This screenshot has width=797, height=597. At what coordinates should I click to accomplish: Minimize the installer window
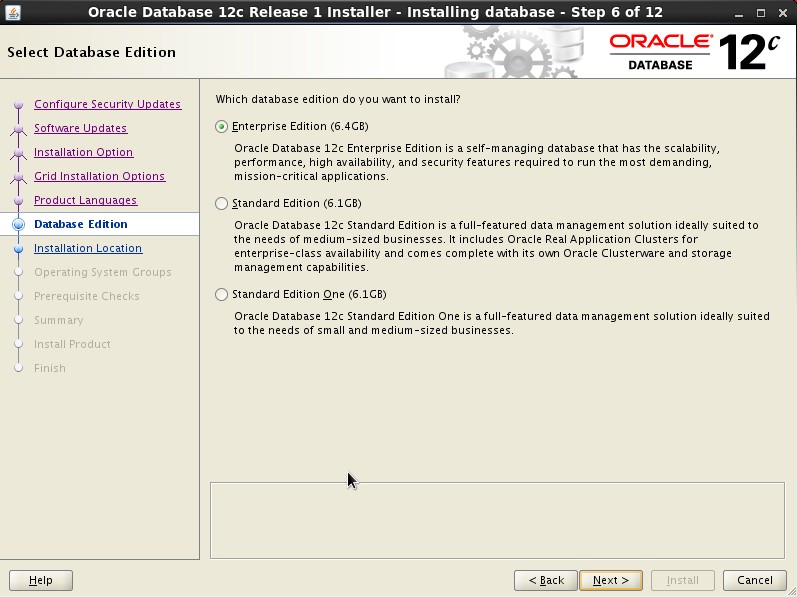pos(739,13)
